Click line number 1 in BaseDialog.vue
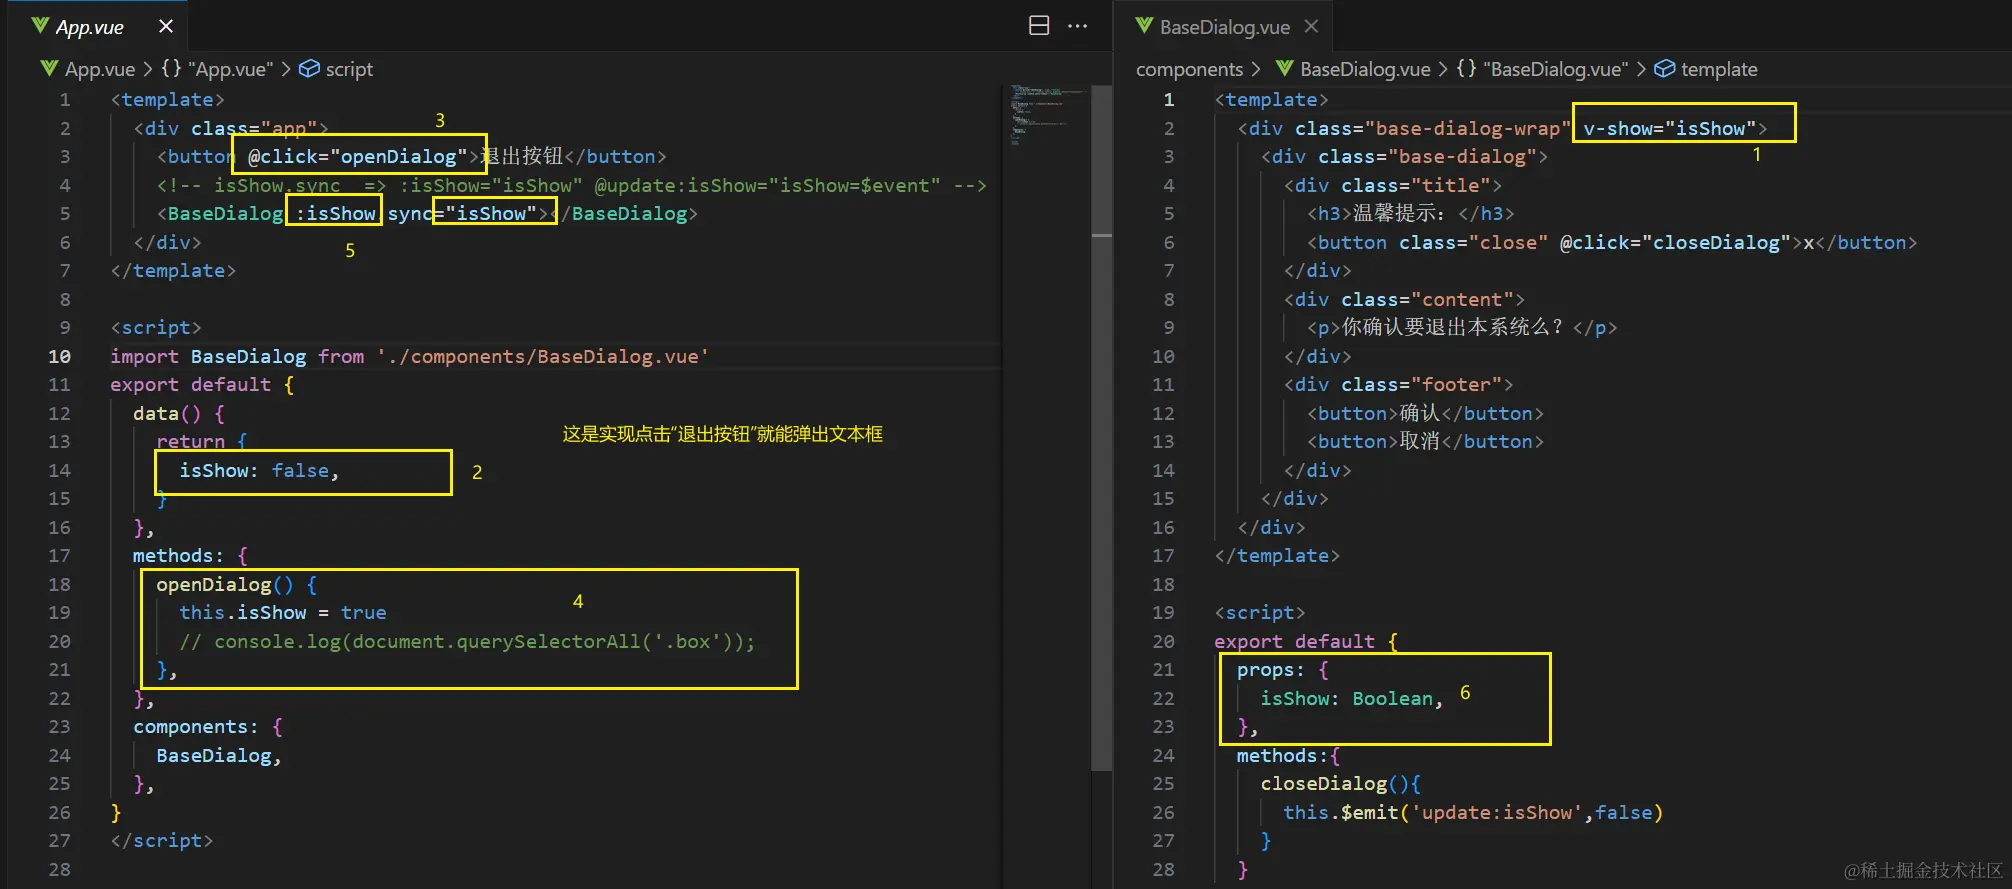The image size is (2012, 889). click(x=1168, y=100)
